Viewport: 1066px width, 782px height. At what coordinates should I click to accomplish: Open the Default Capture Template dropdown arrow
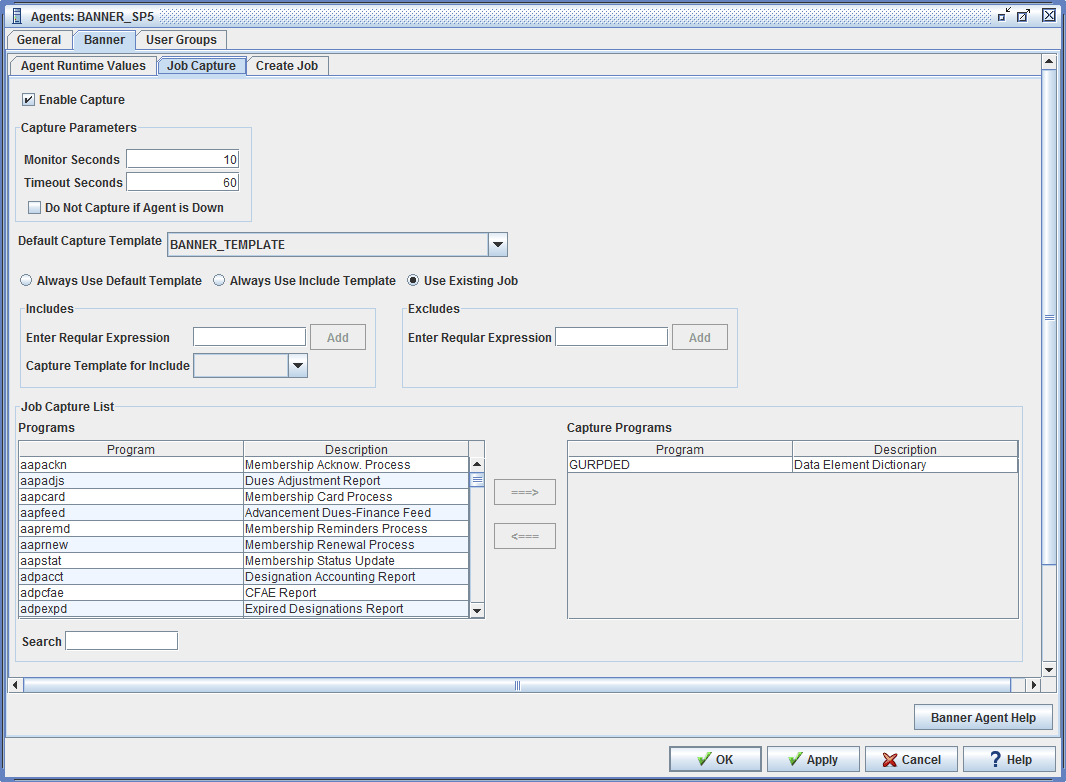(498, 244)
